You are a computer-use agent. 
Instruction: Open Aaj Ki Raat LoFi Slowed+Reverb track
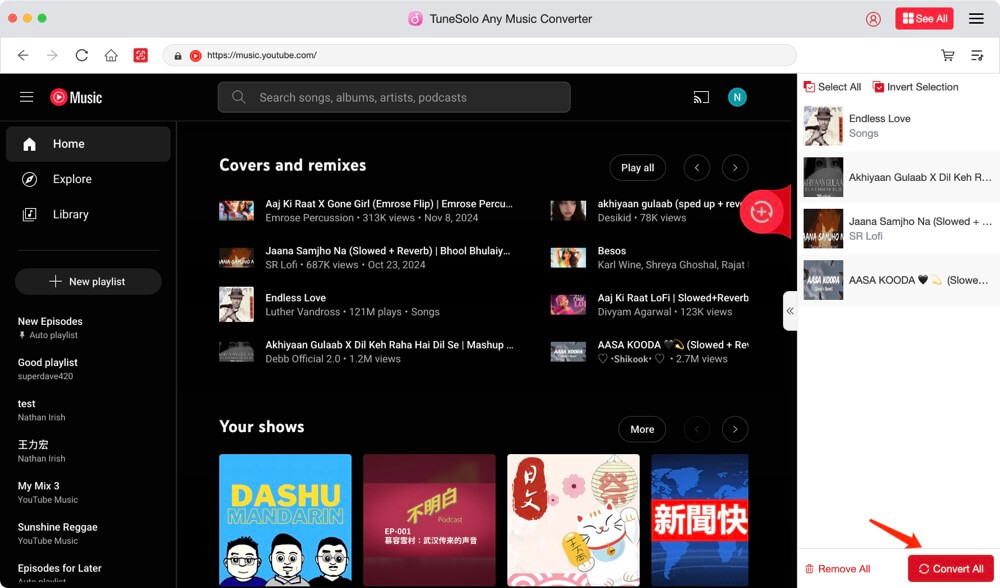673,298
